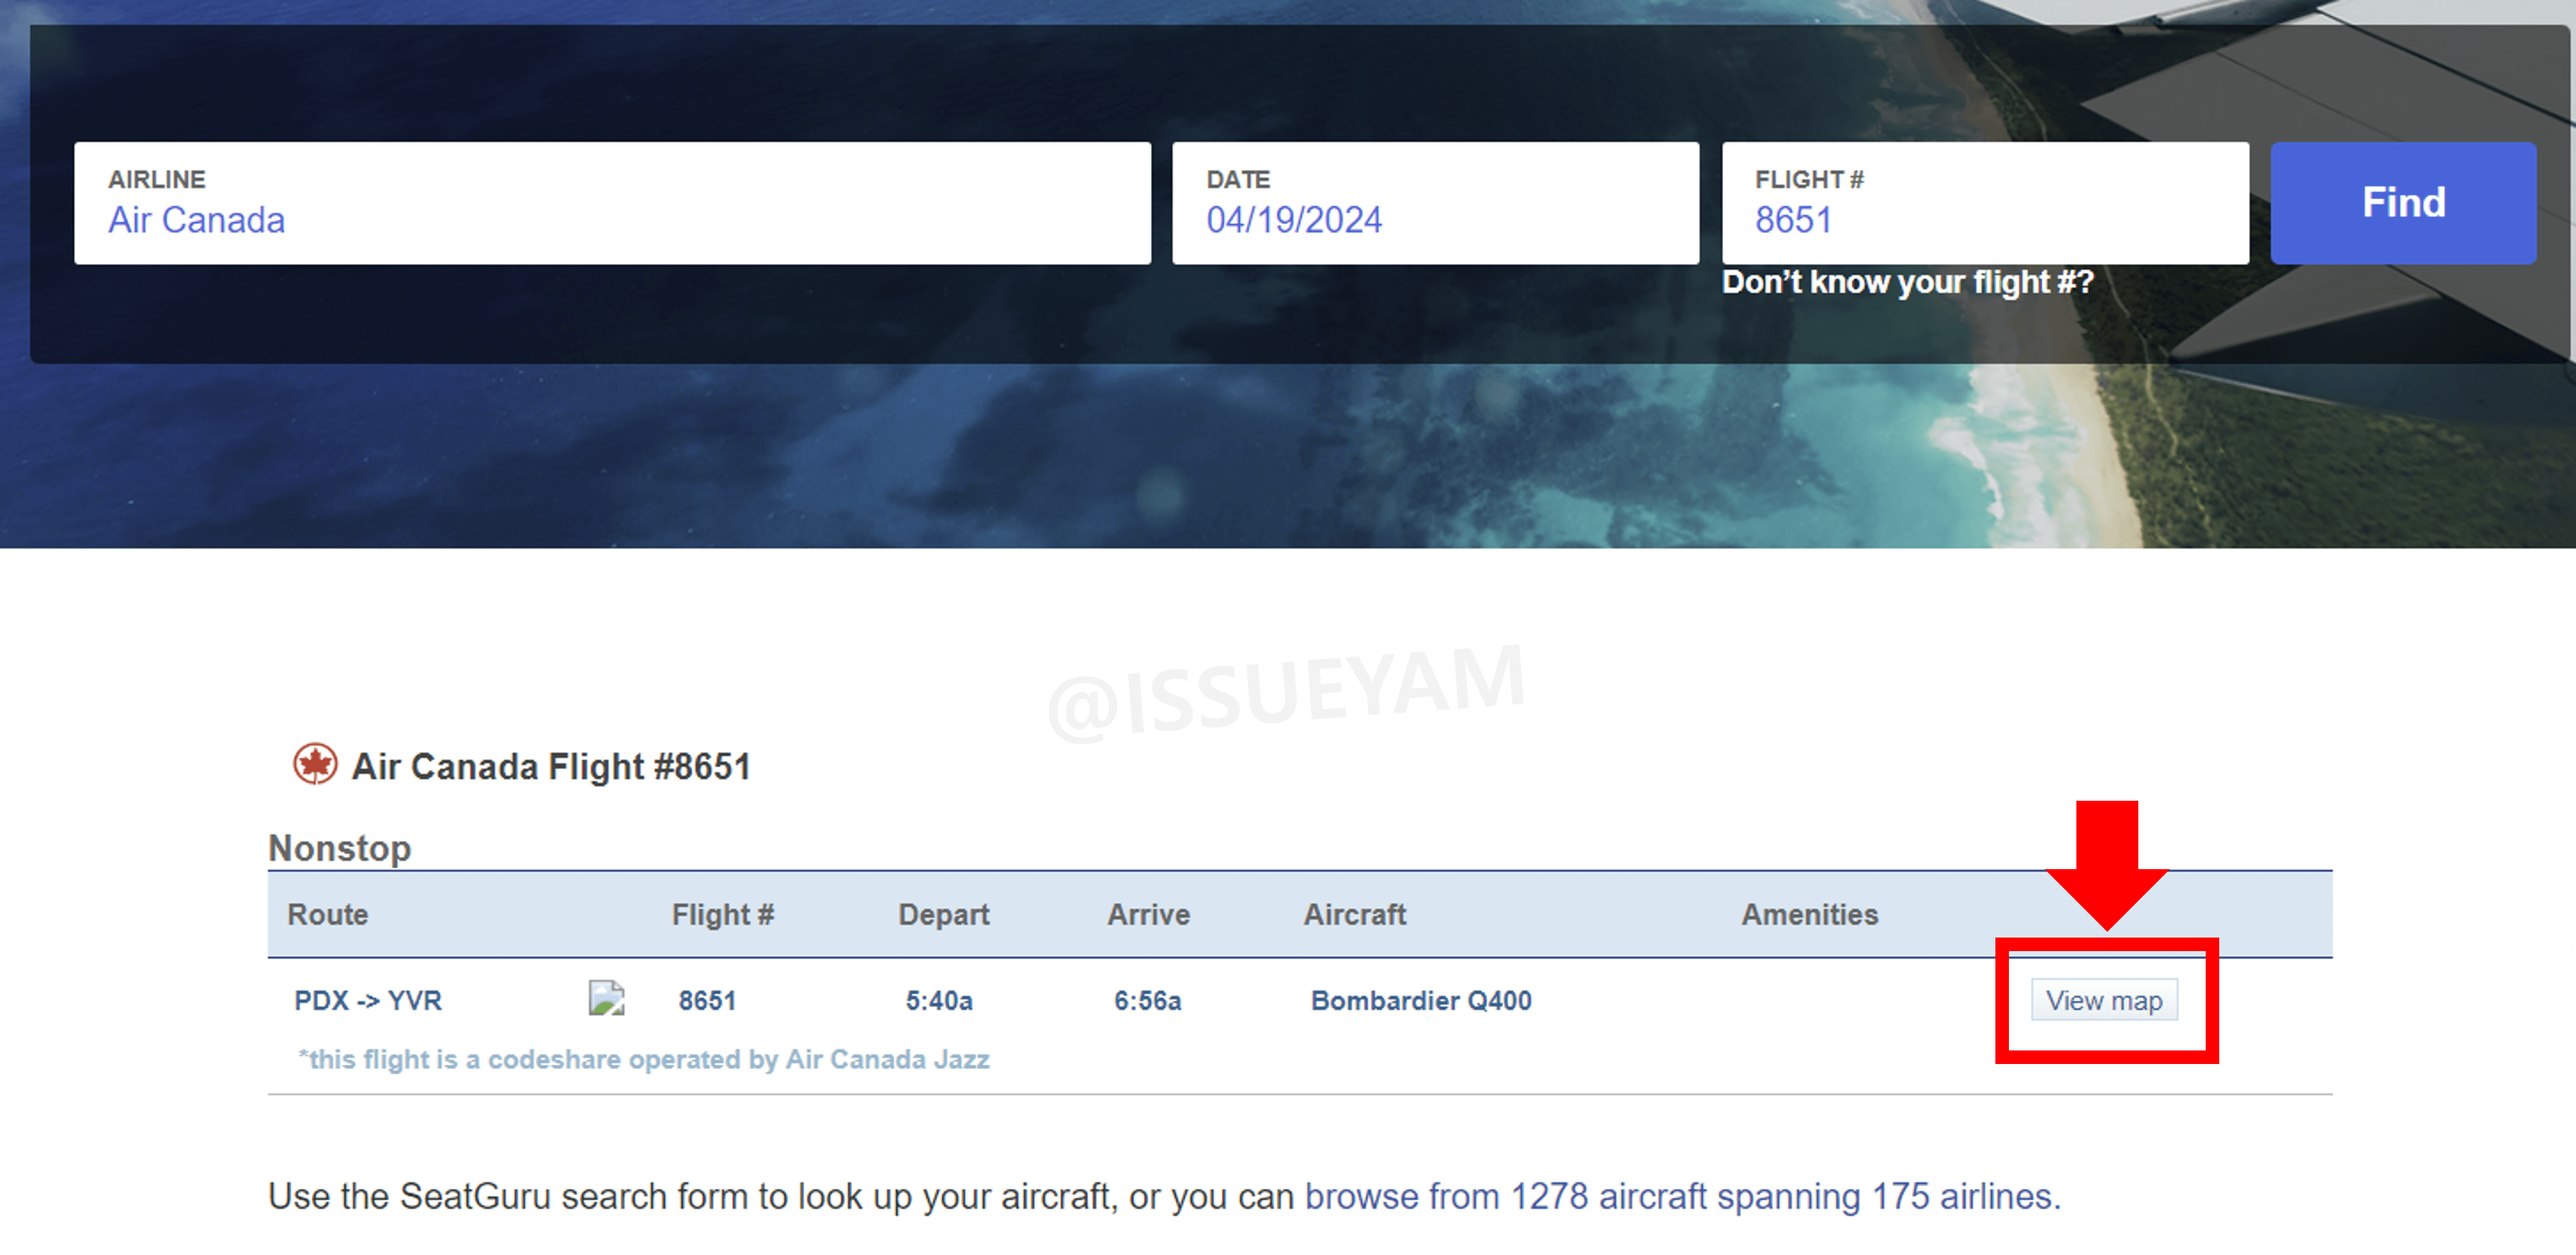Click the View map button
This screenshot has height=1255, width=2576.
coord(2104,1000)
